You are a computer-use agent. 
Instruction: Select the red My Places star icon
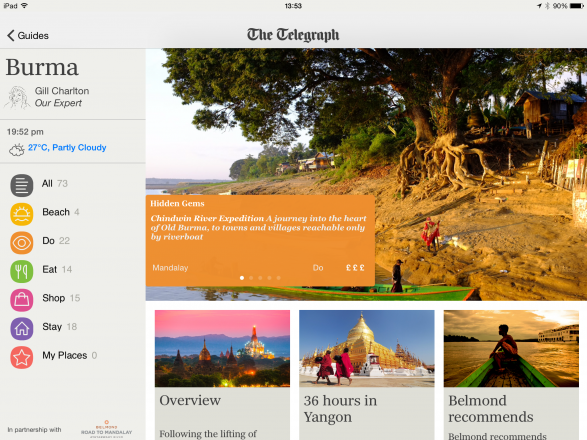tap(22, 357)
